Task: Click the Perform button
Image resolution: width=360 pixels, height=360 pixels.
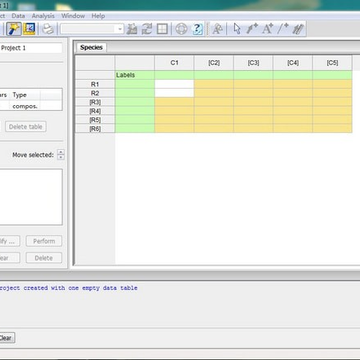Action: 44,241
